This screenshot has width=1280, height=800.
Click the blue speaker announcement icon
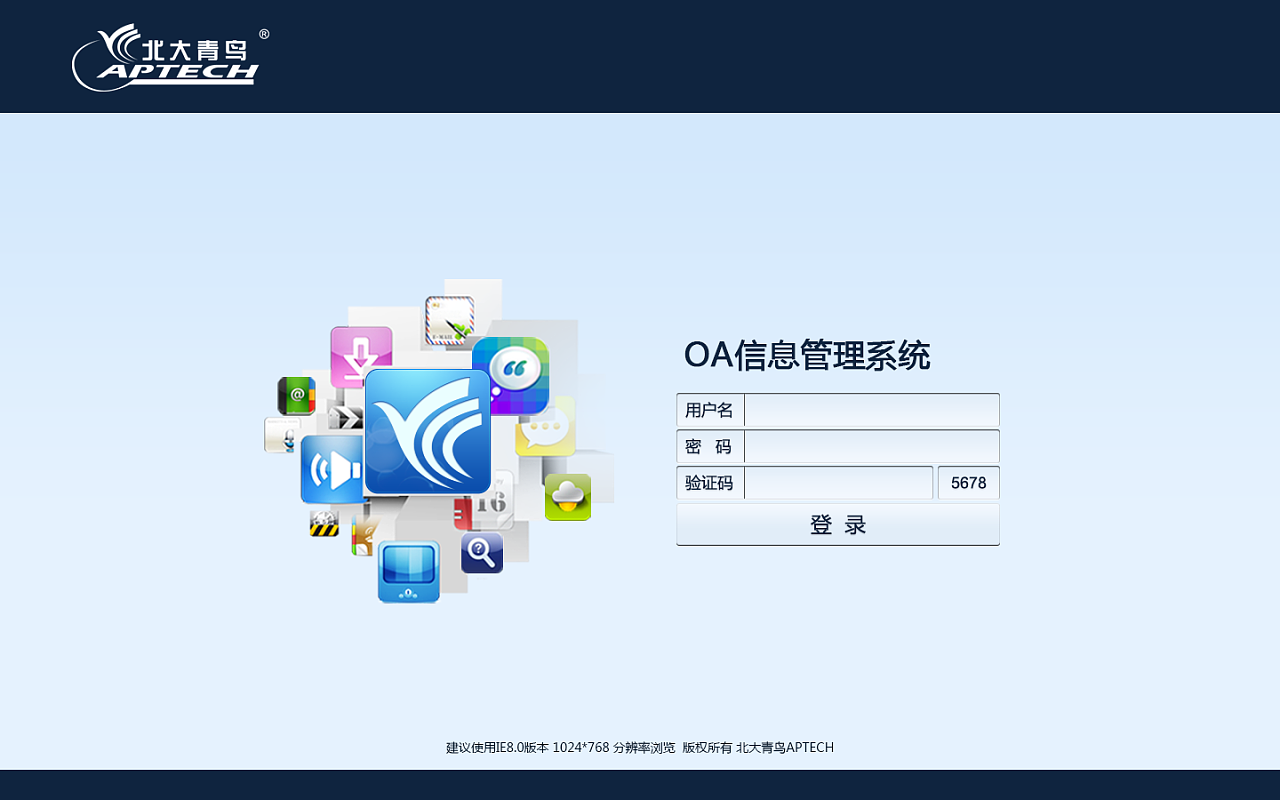(x=331, y=470)
